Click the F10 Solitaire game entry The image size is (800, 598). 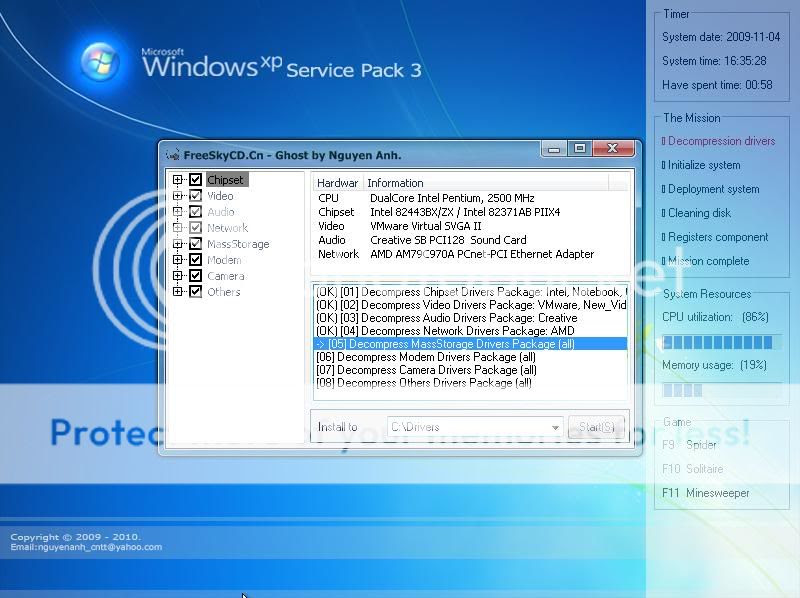click(692, 469)
